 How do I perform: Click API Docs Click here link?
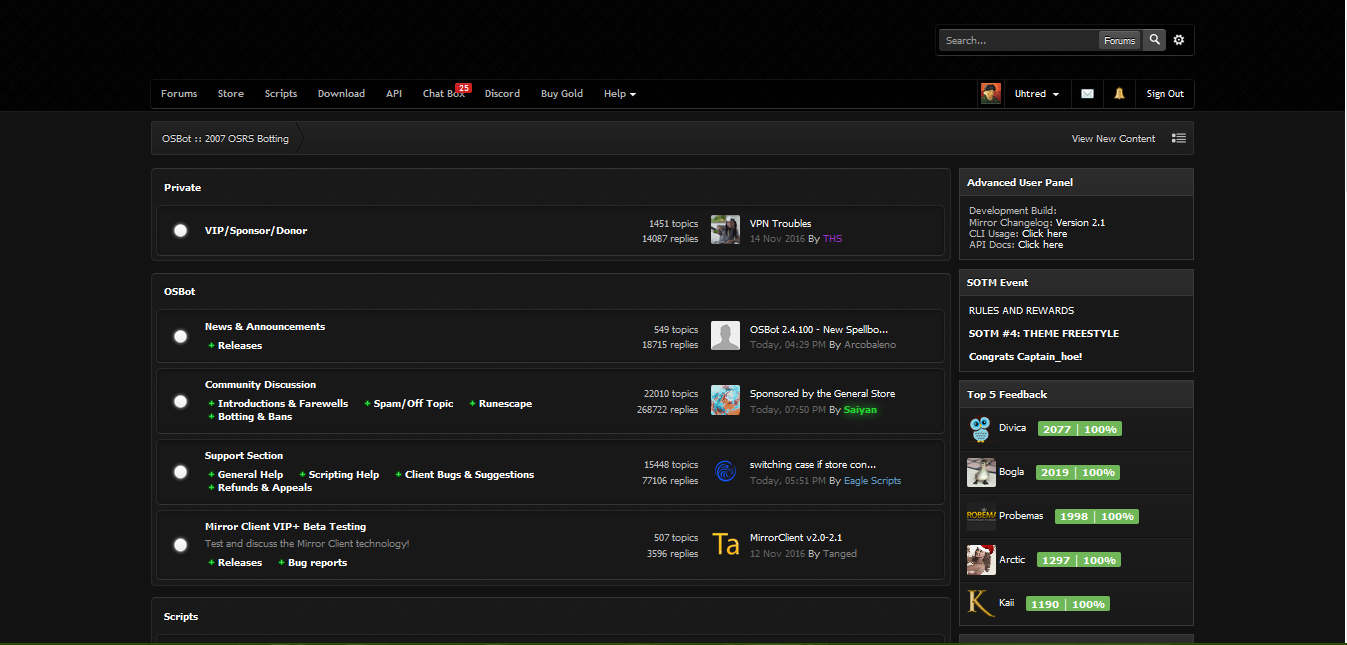tap(1040, 245)
